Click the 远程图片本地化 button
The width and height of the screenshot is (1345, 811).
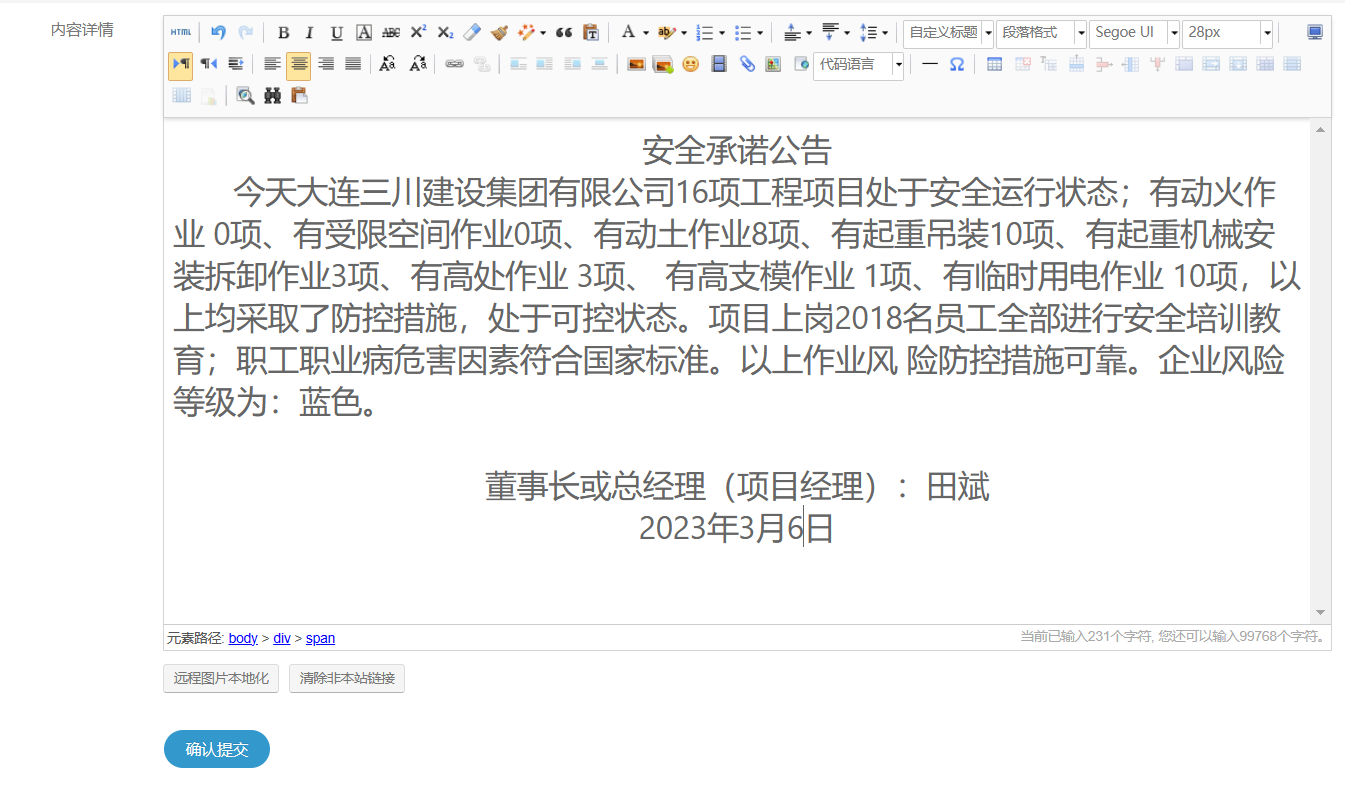(x=221, y=678)
